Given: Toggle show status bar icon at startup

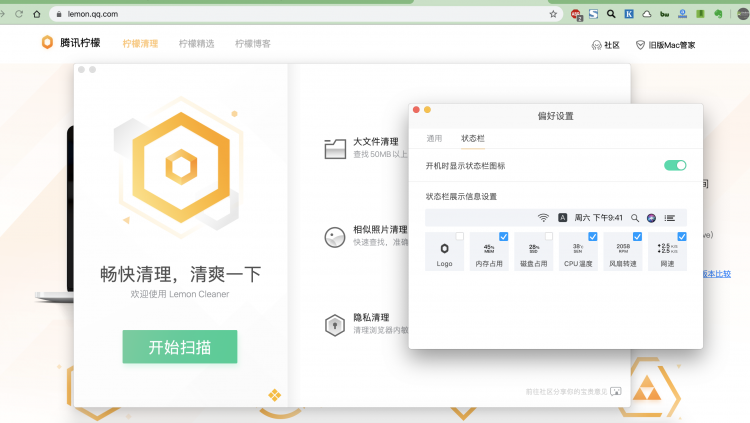Looking at the screenshot, I should [675, 165].
